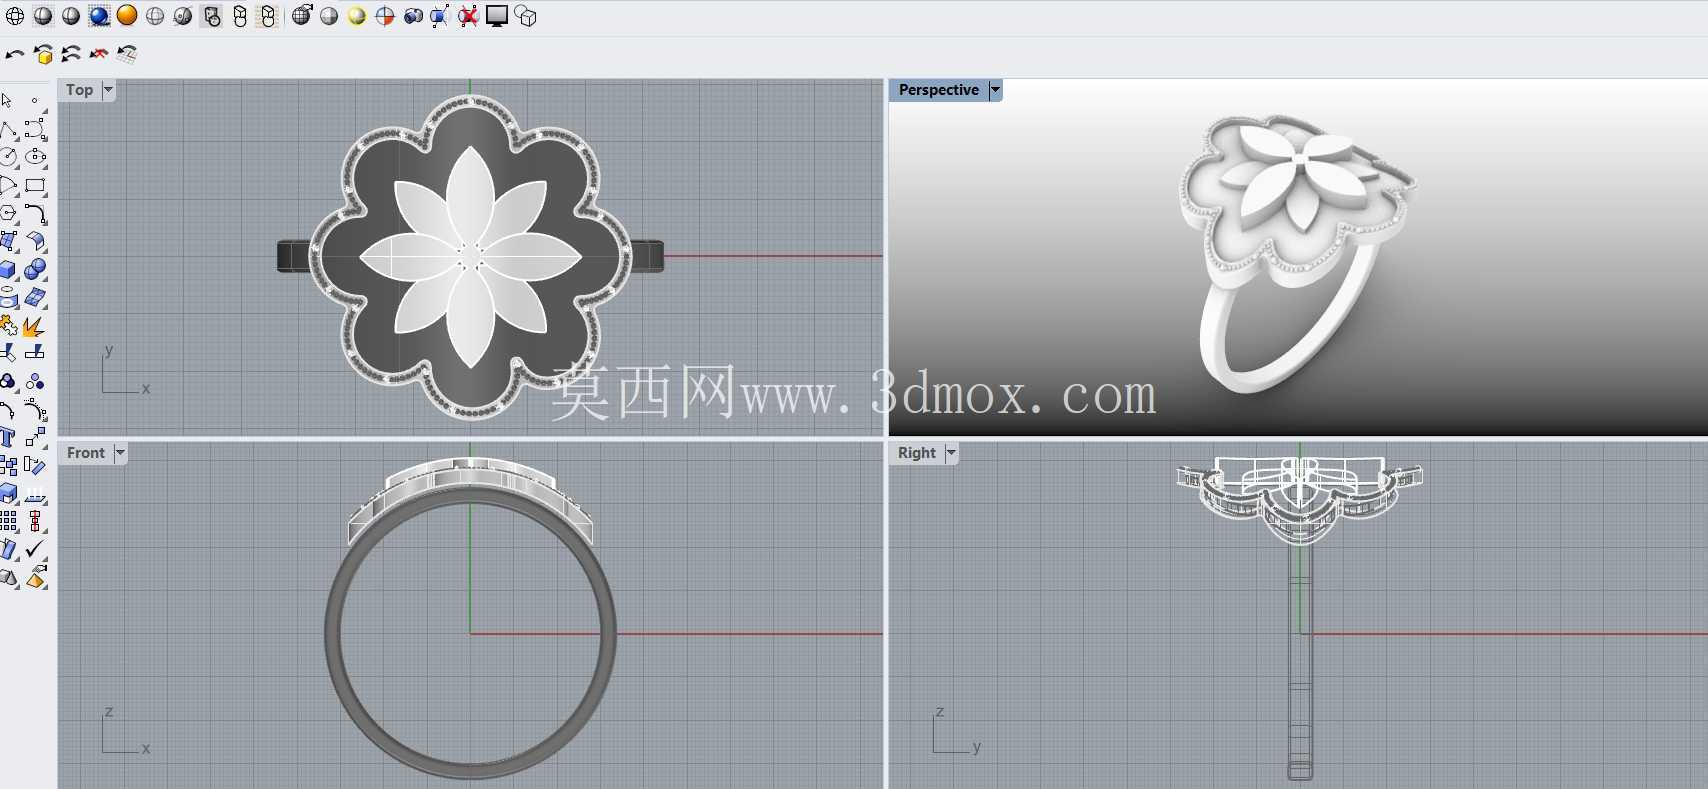Activate the Right viewport title
The height and width of the screenshot is (789, 1708).
pos(917,453)
